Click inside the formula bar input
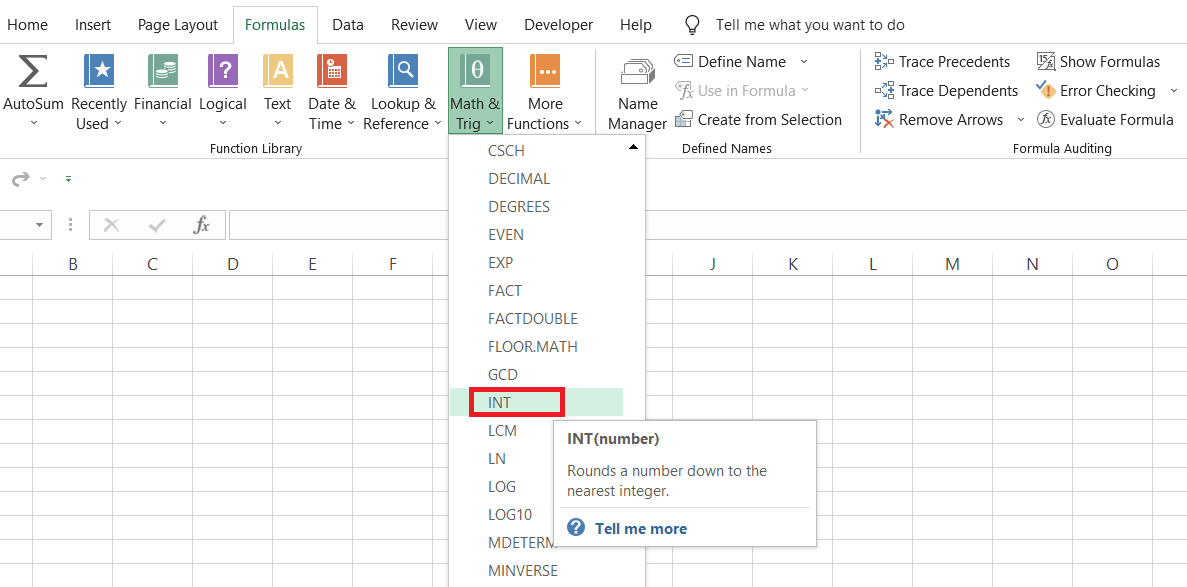 coord(700,225)
